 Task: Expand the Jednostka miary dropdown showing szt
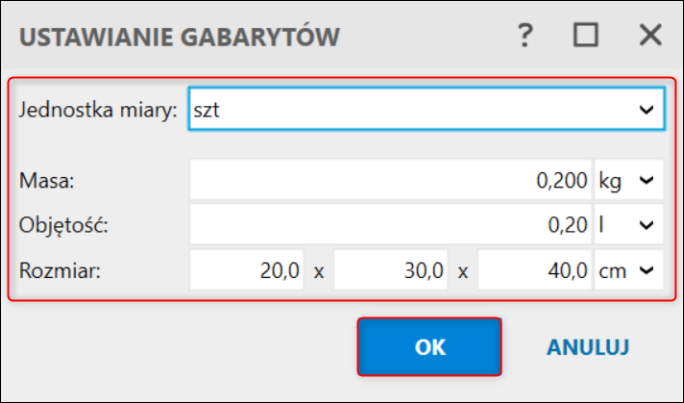[427, 109]
